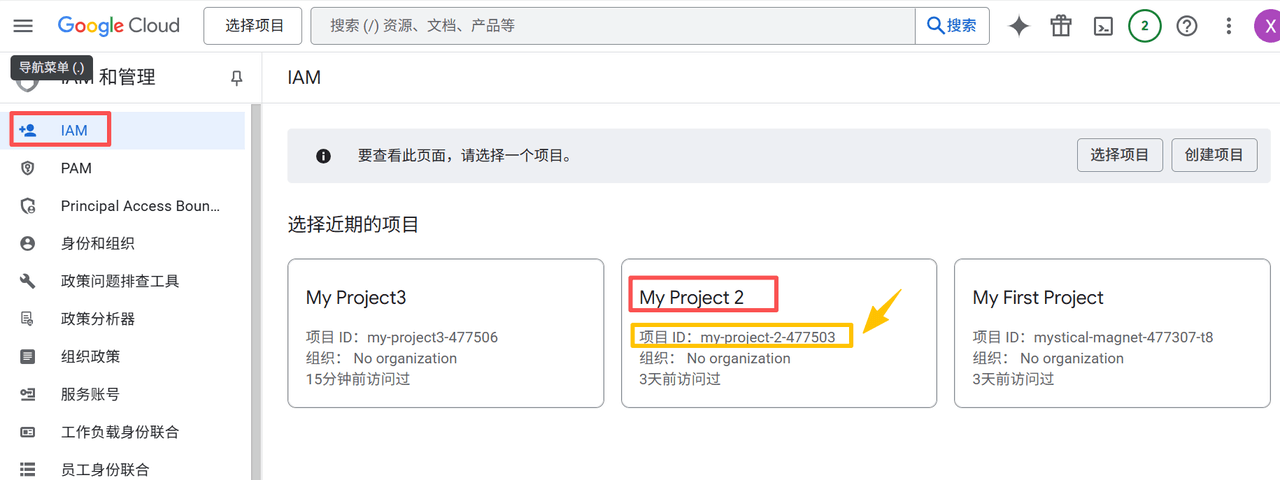Click 选择项目 button in info banner
Viewport: 1280px width, 480px height.
pos(1119,155)
